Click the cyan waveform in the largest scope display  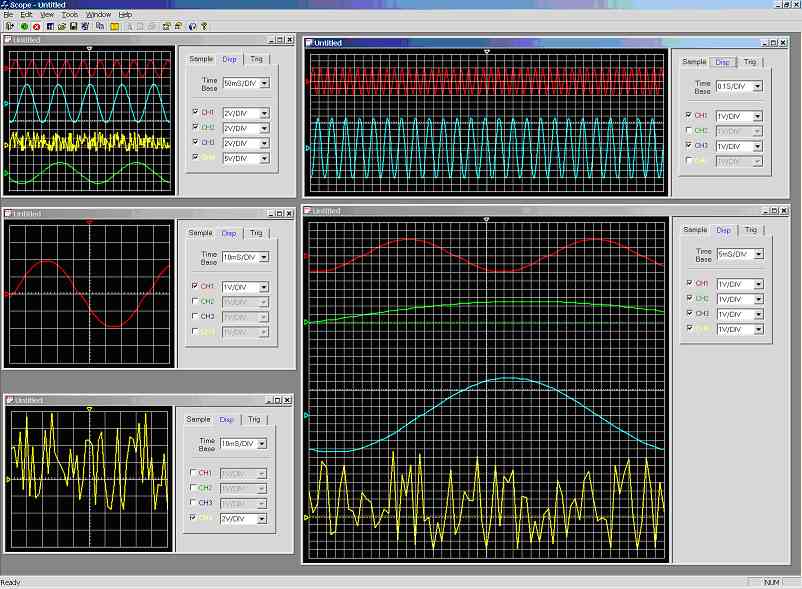pyautogui.click(x=510, y=378)
